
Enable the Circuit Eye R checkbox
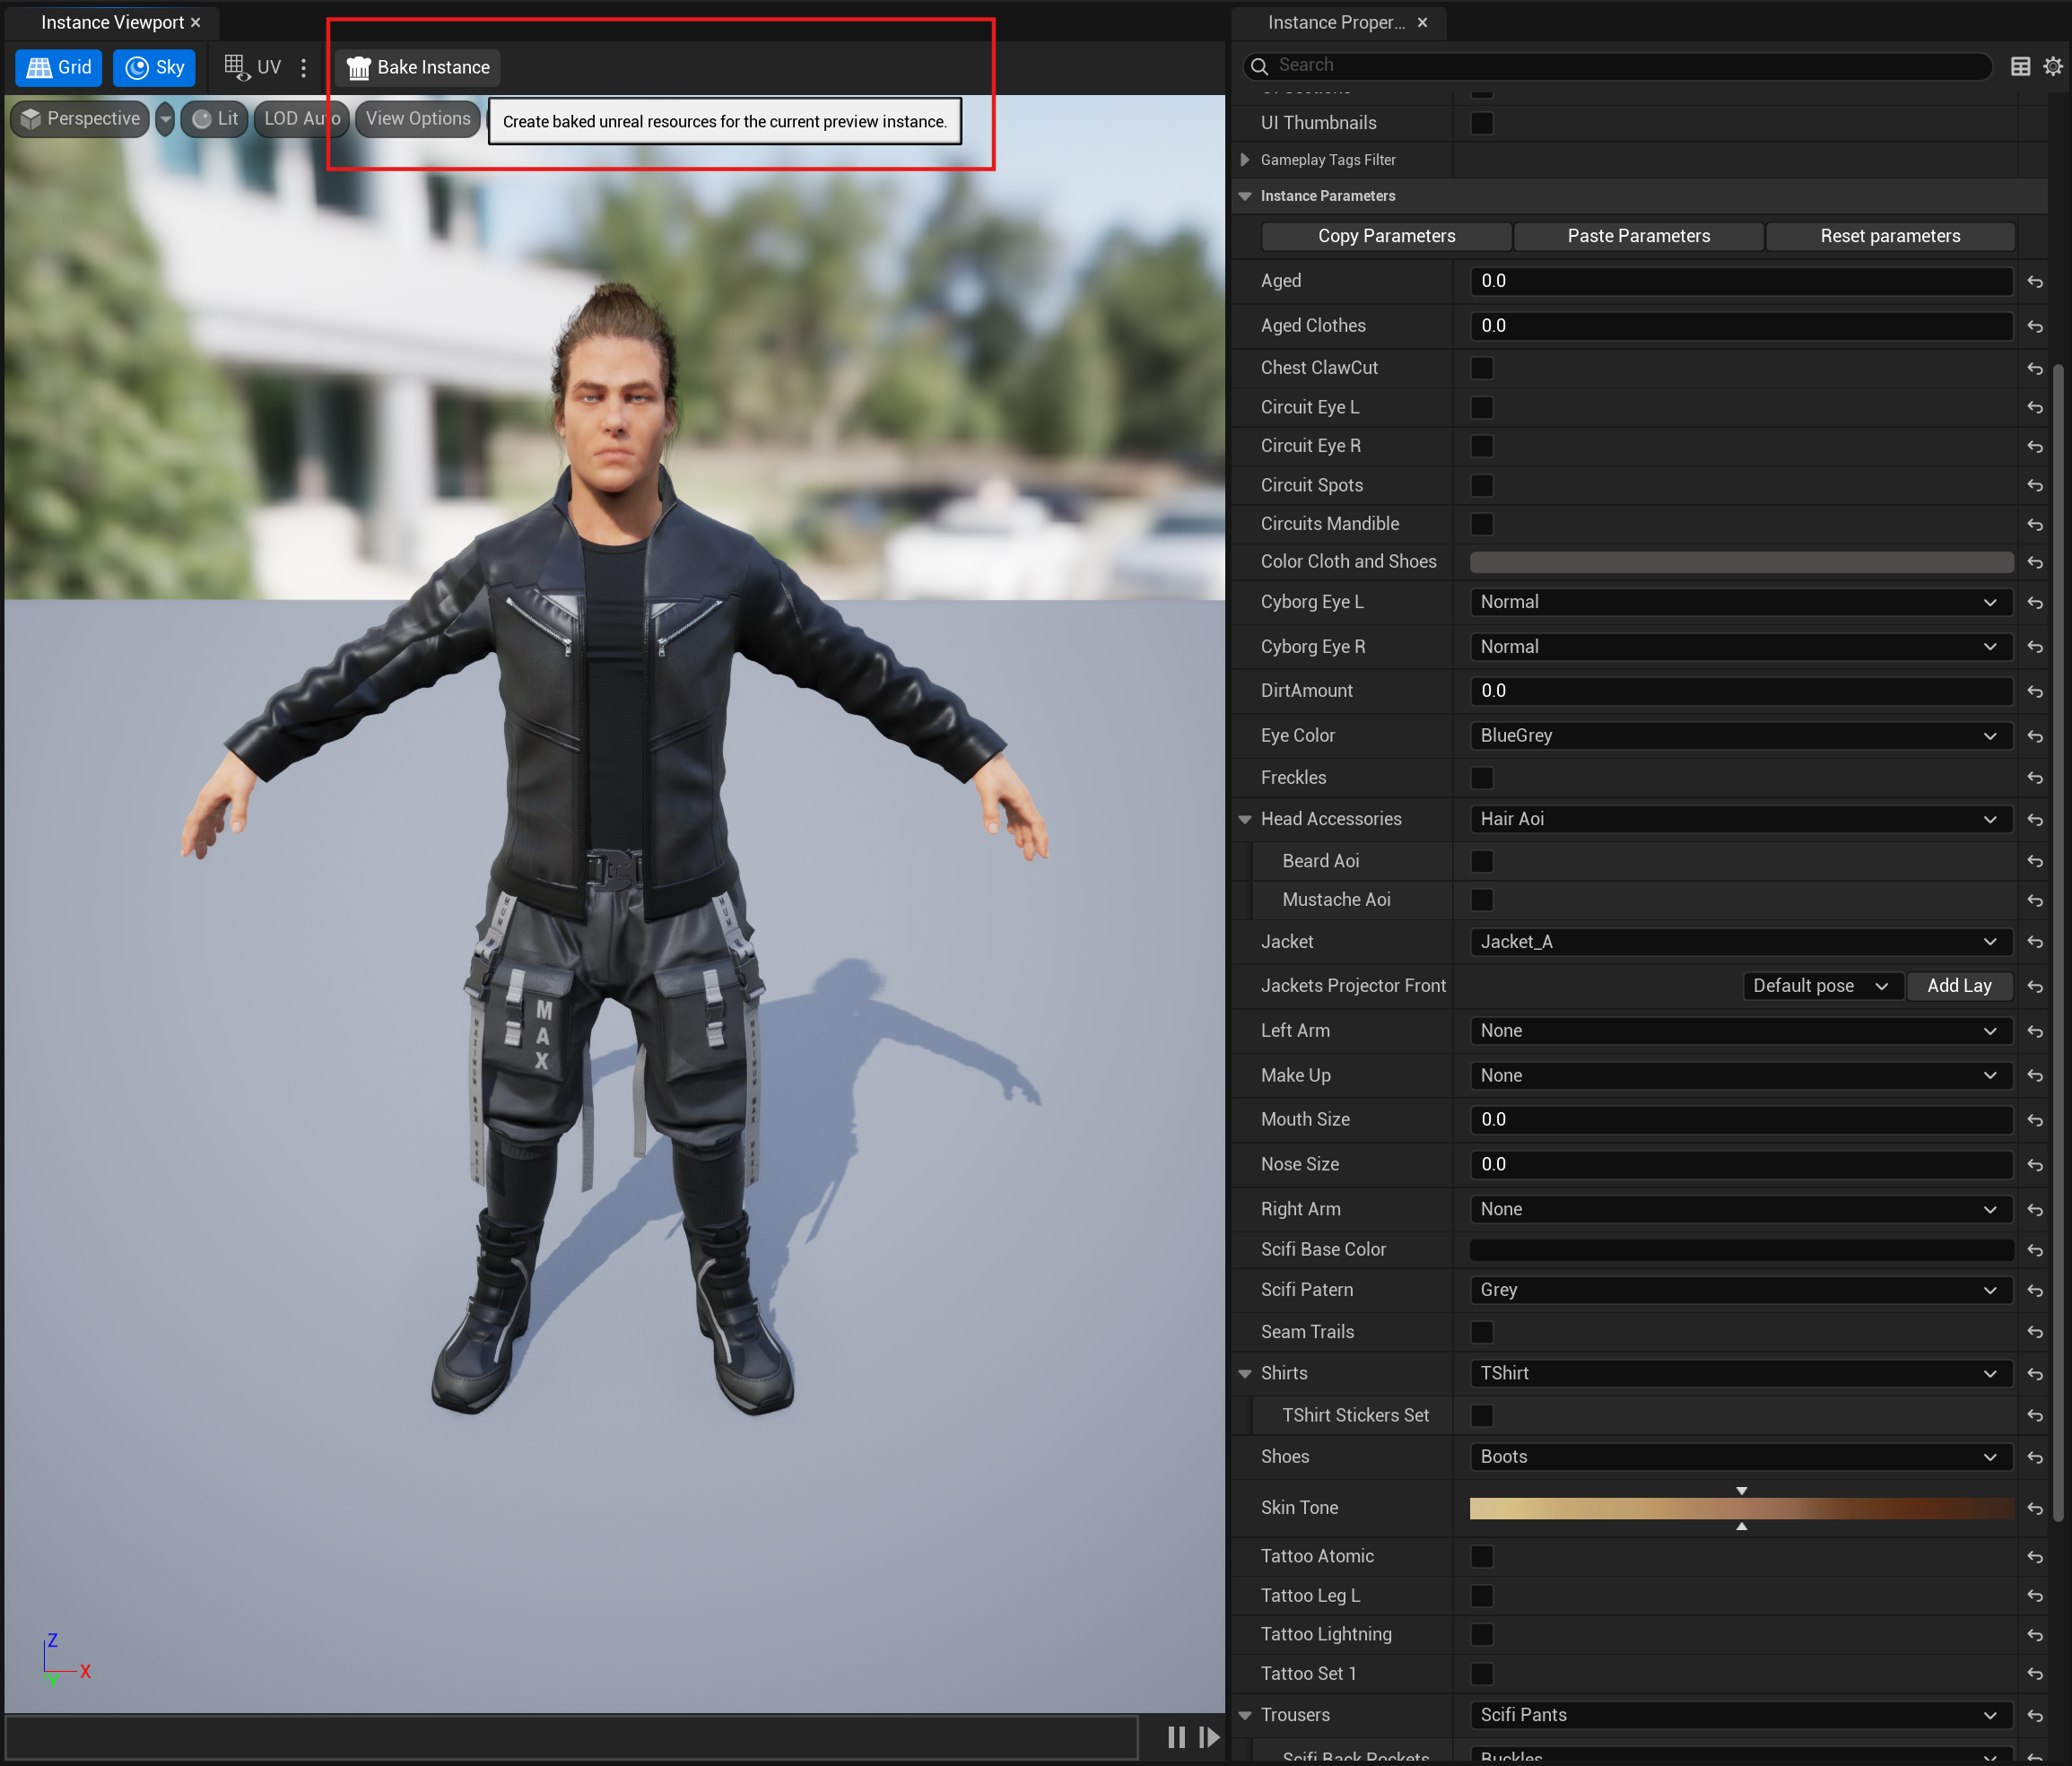pyautogui.click(x=1482, y=446)
